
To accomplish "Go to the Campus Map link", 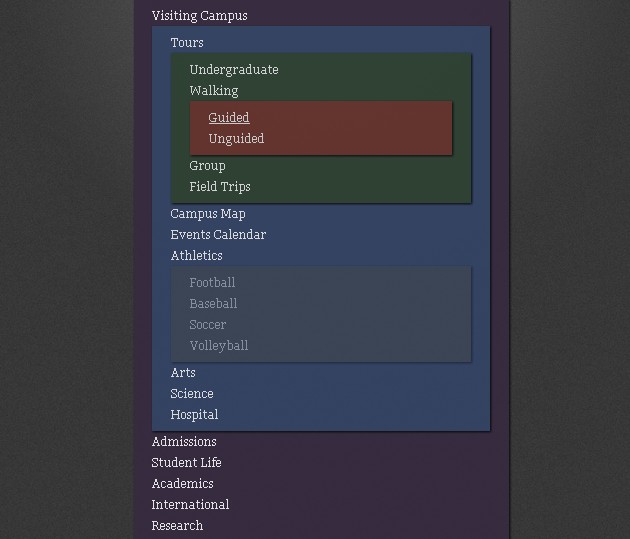I will point(208,214).
